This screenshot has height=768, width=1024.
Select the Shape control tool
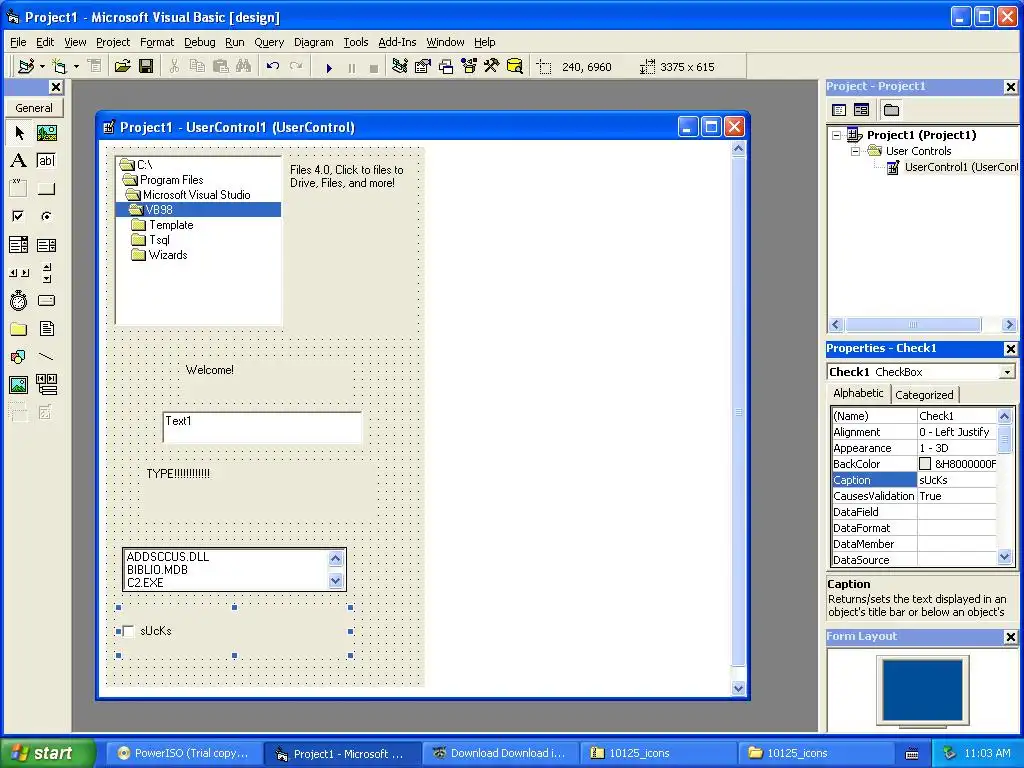[19, 357]
